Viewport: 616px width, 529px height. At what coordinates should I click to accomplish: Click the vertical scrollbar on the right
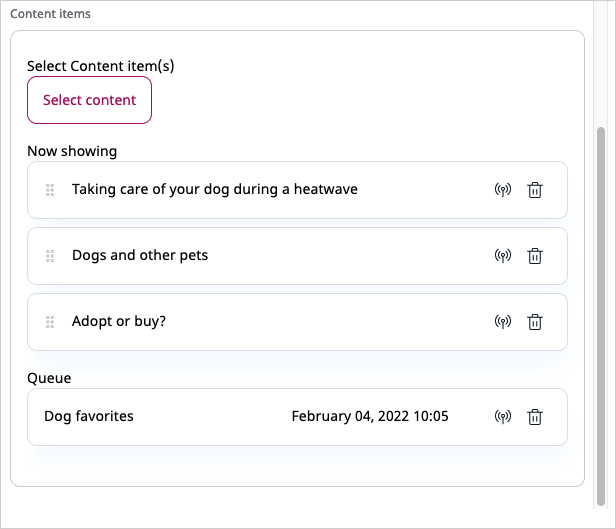pyautogui.click(x=600, y=300)
